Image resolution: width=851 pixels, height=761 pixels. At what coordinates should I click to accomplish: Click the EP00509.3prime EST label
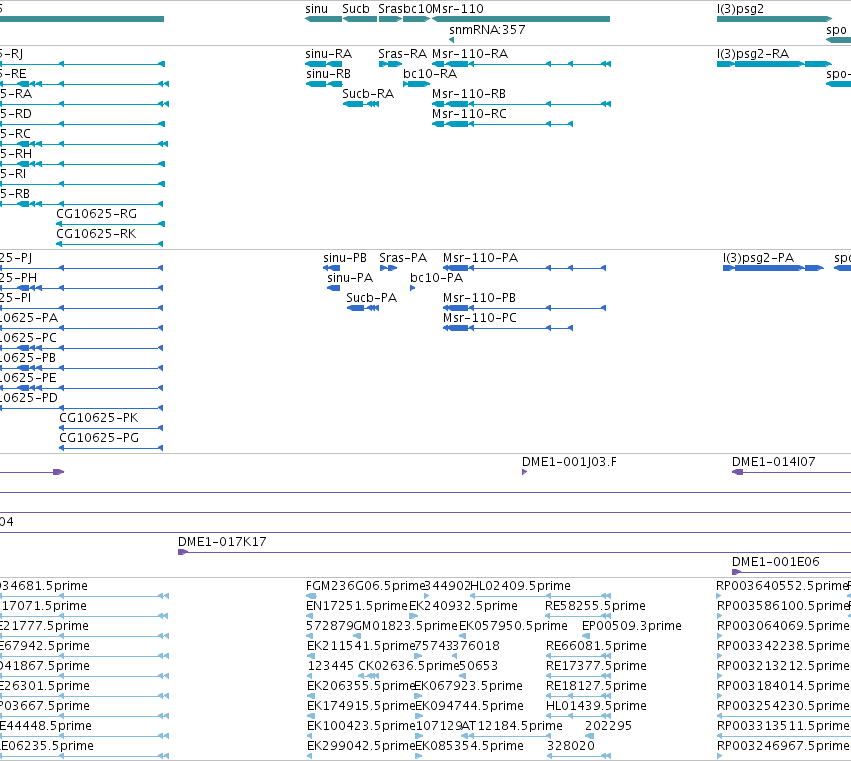(x=632, y=626)
